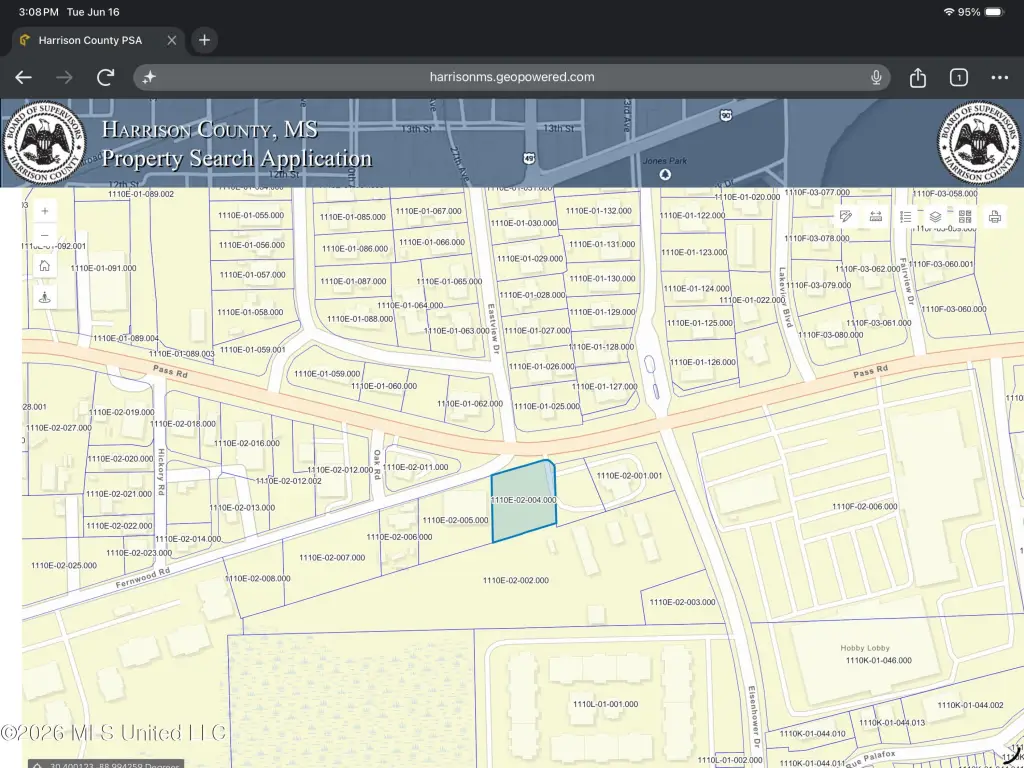1024x768 pixels.
Task: Print the current map view
Action: 995,216
